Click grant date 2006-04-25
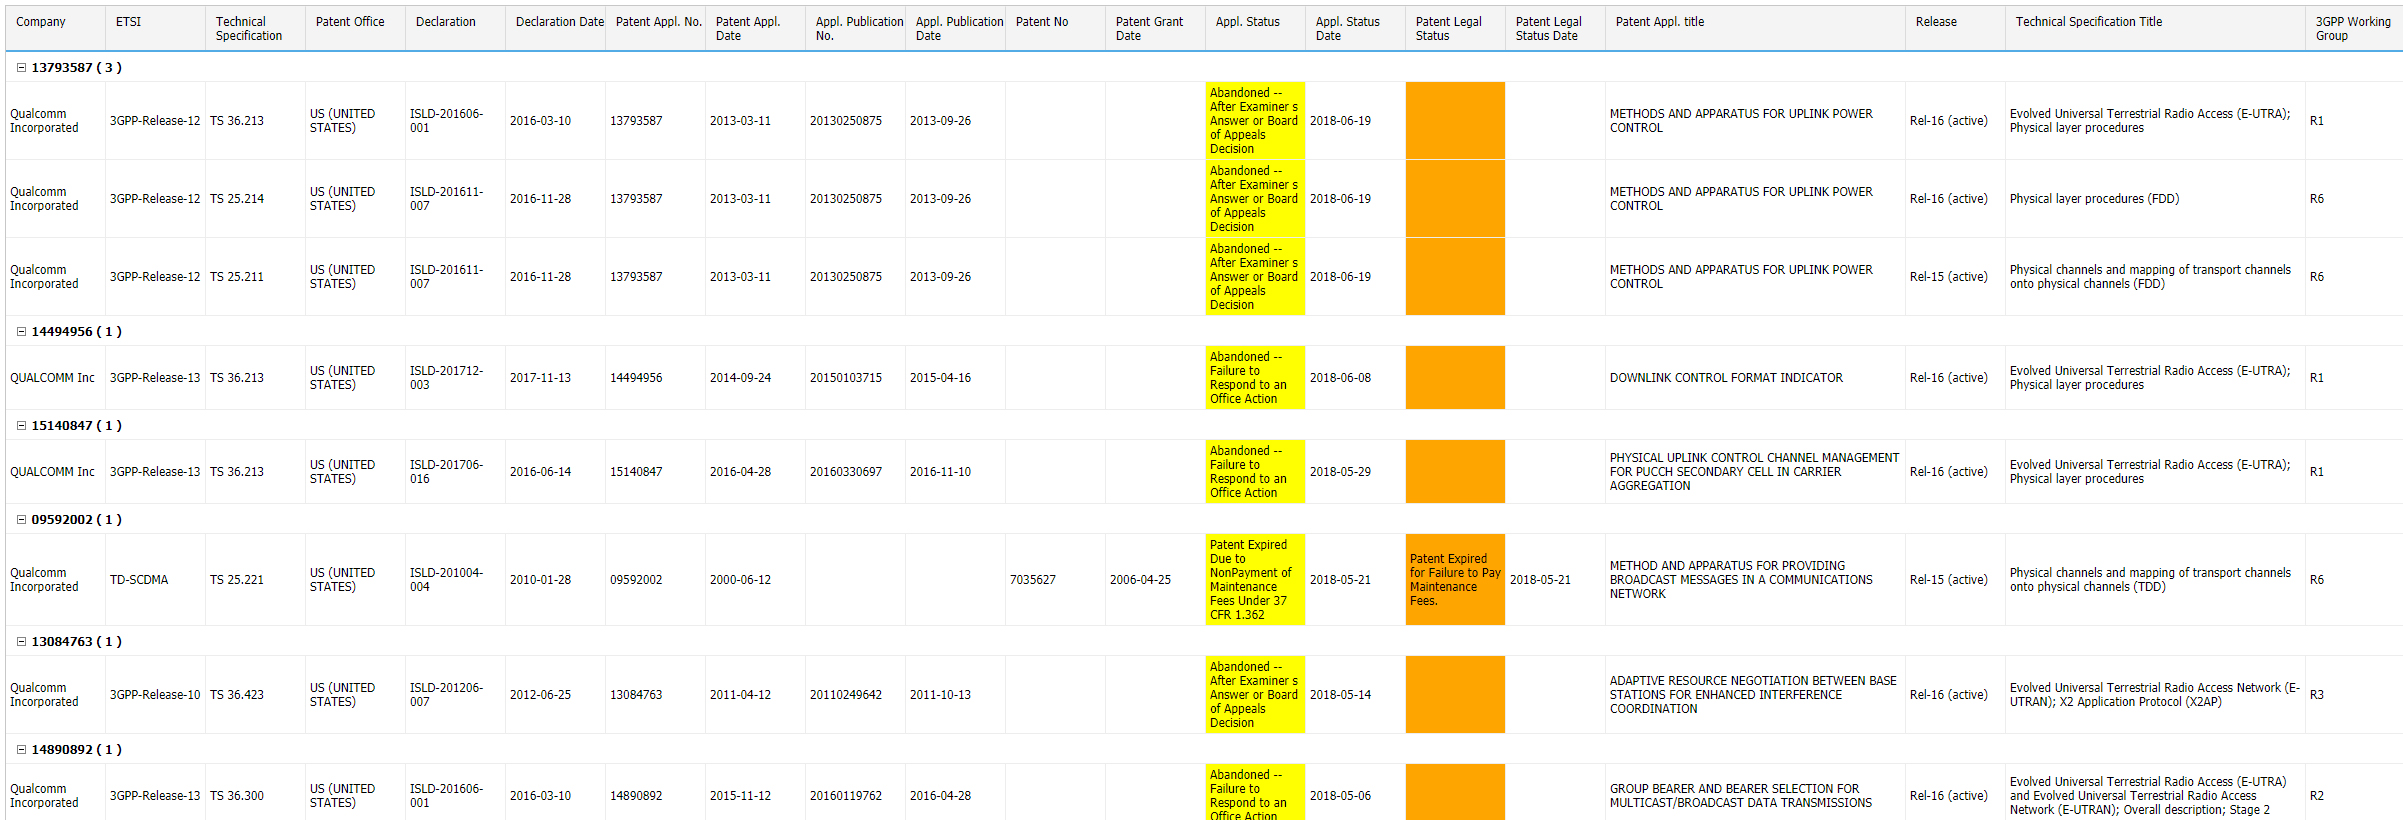2403x820 pixels. pos(1140,580)
